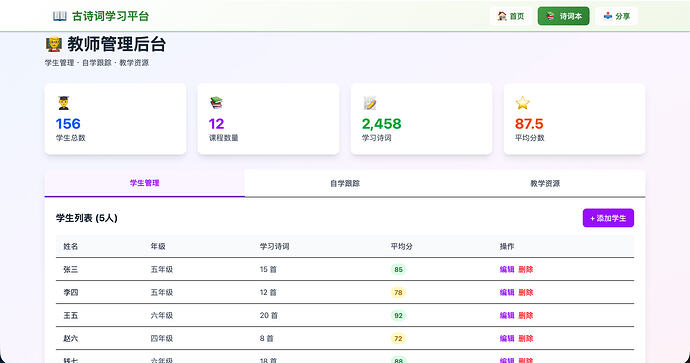The width and height of the screenshot is (690, 363).
Task: Edit 赵六's record via 编辑
Action: tap(507, 338)
